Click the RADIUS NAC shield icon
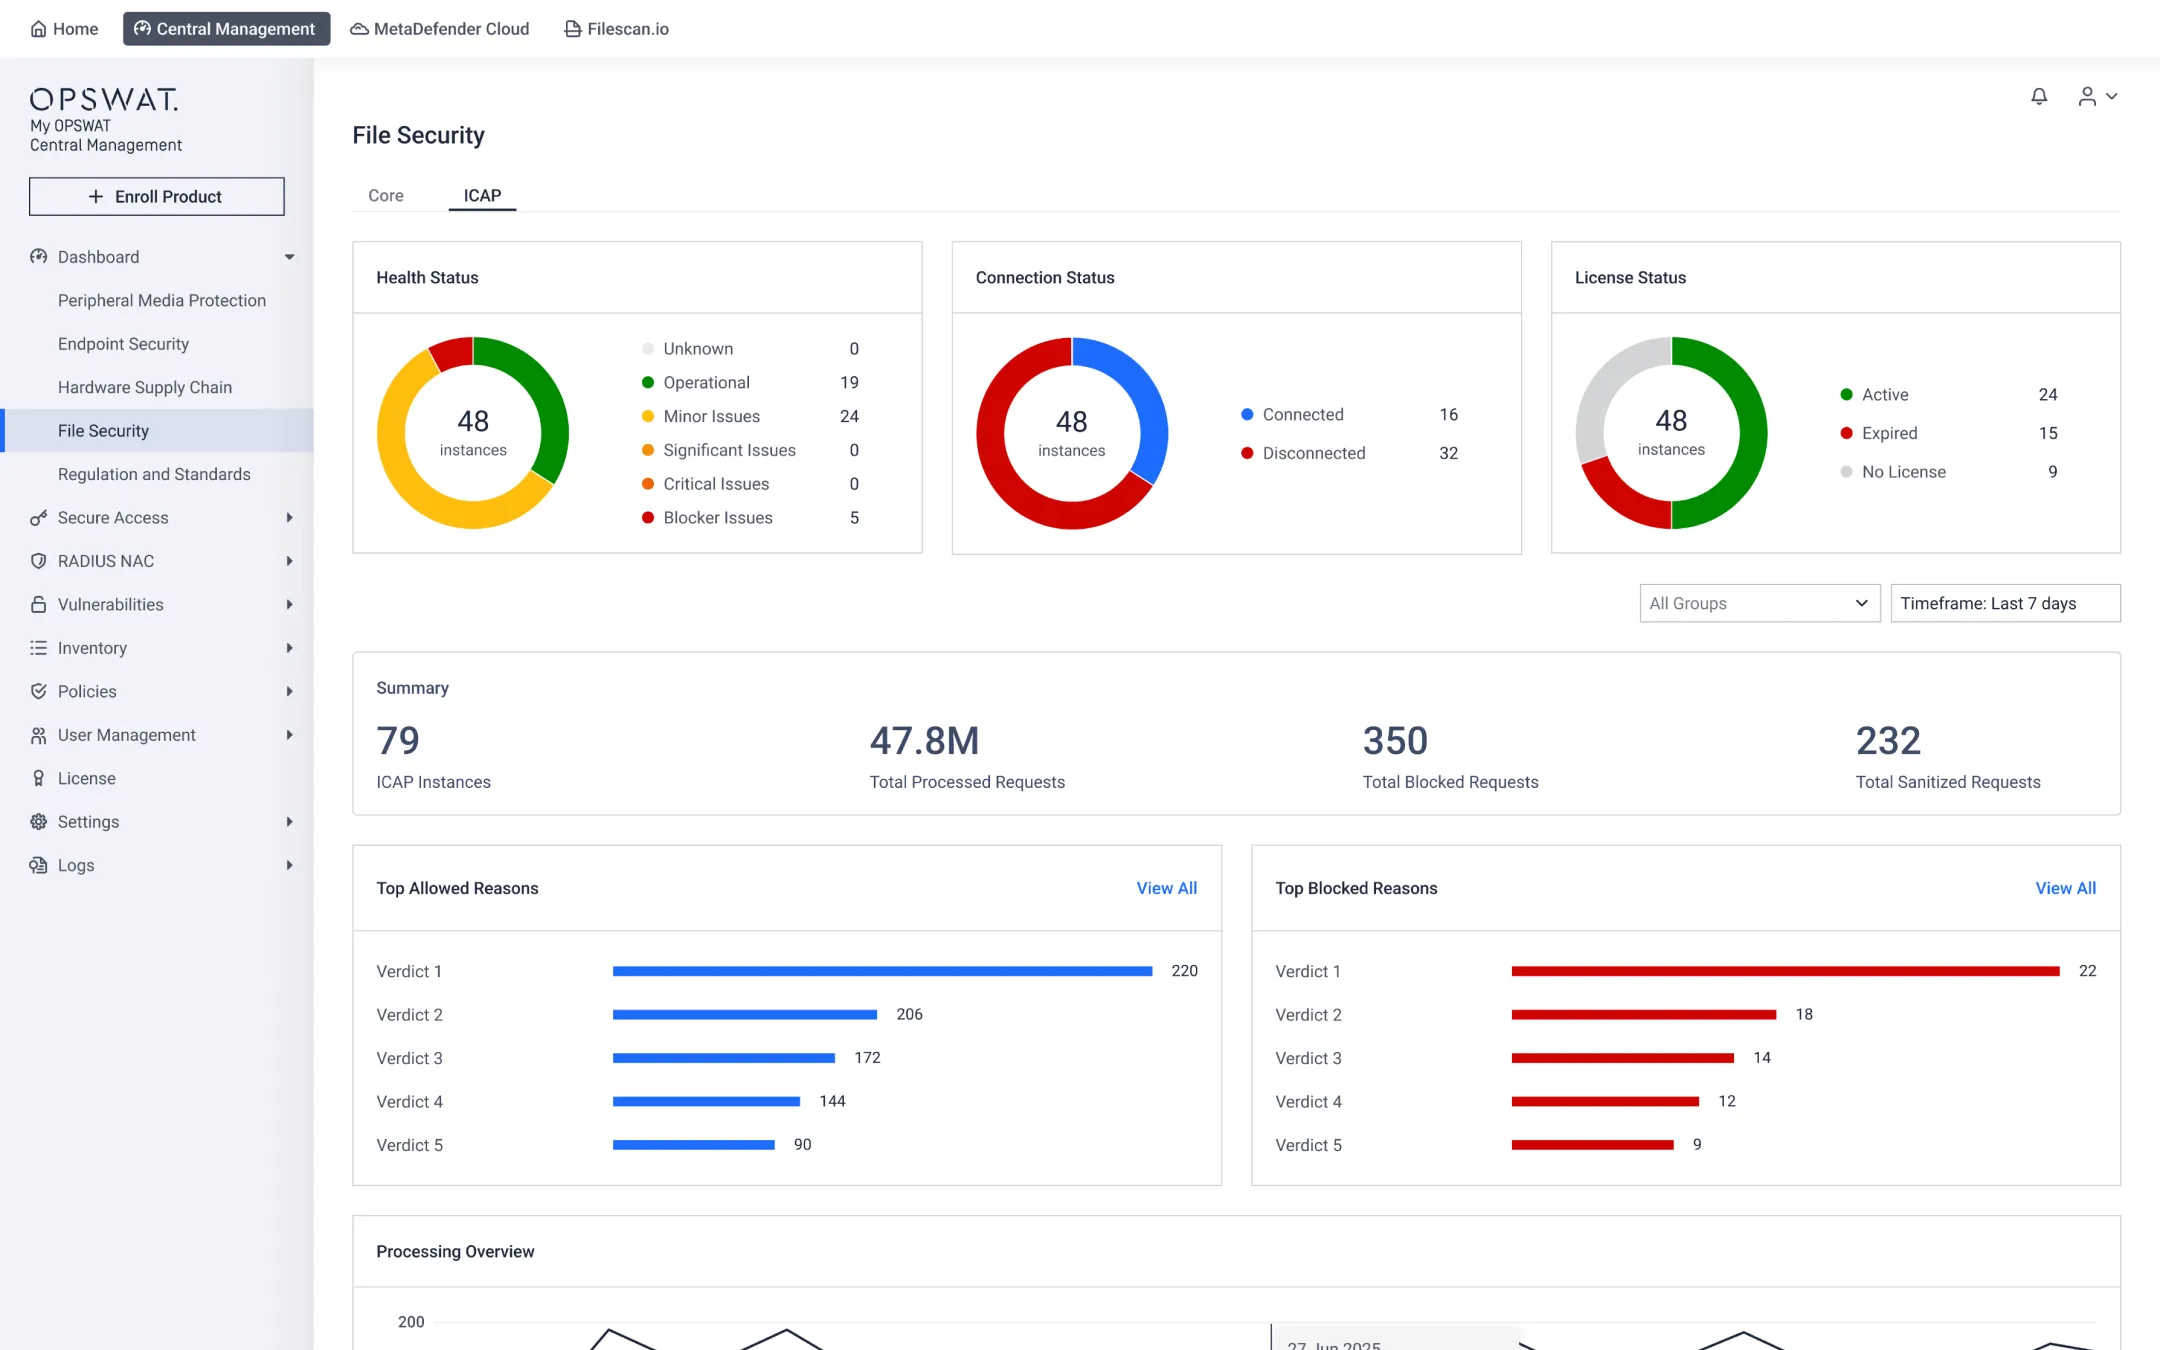This screenshot has width=2160, height=1350. coord(38,561)
